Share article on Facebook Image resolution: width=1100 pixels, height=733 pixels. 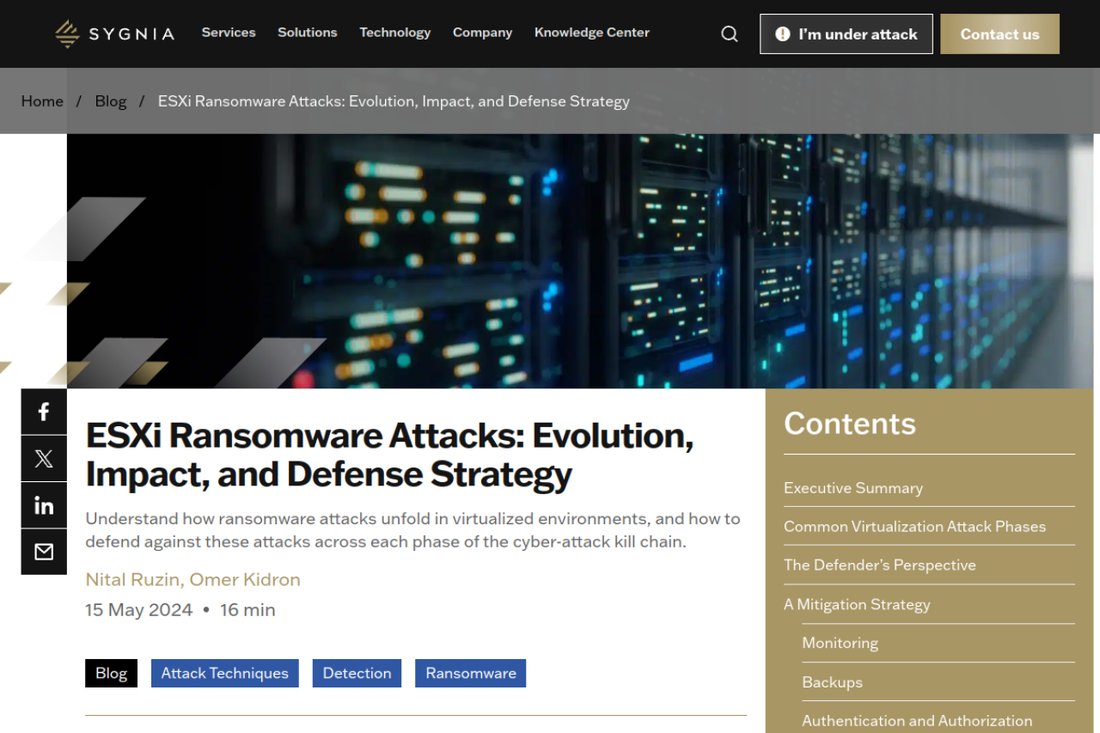click(43, 412)
